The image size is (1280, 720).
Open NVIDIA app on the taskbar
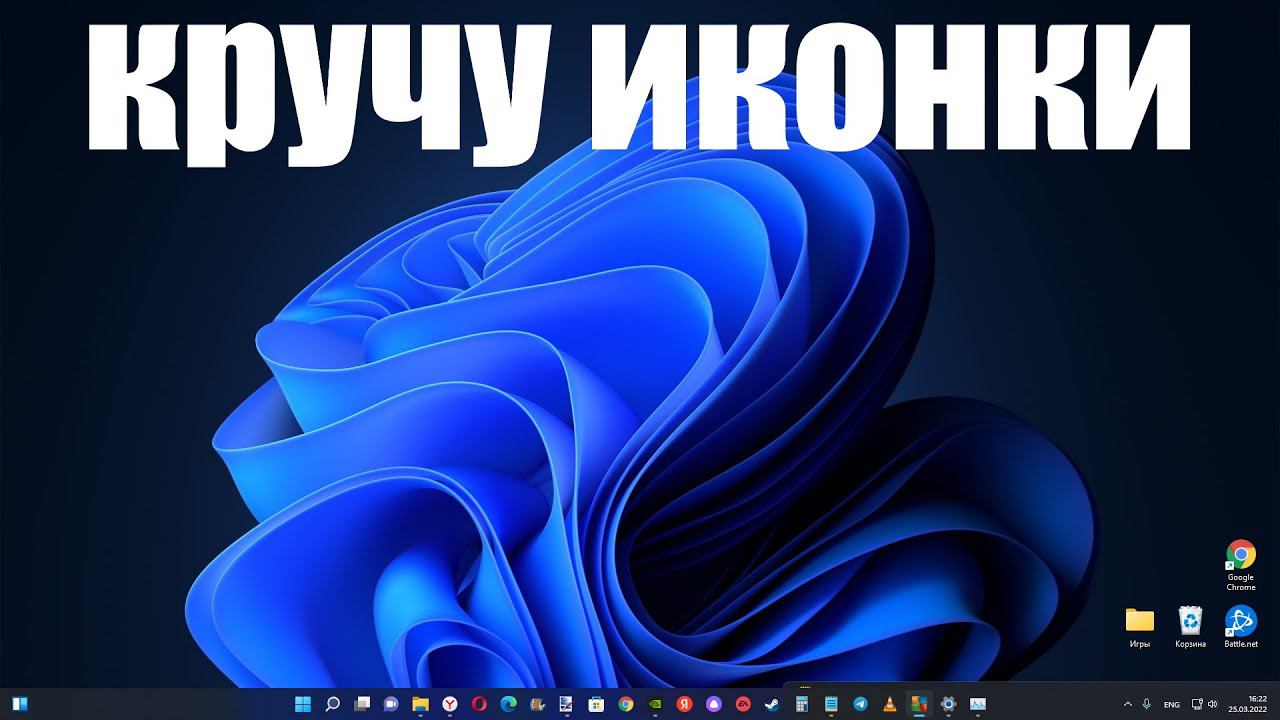pos(655,704)
